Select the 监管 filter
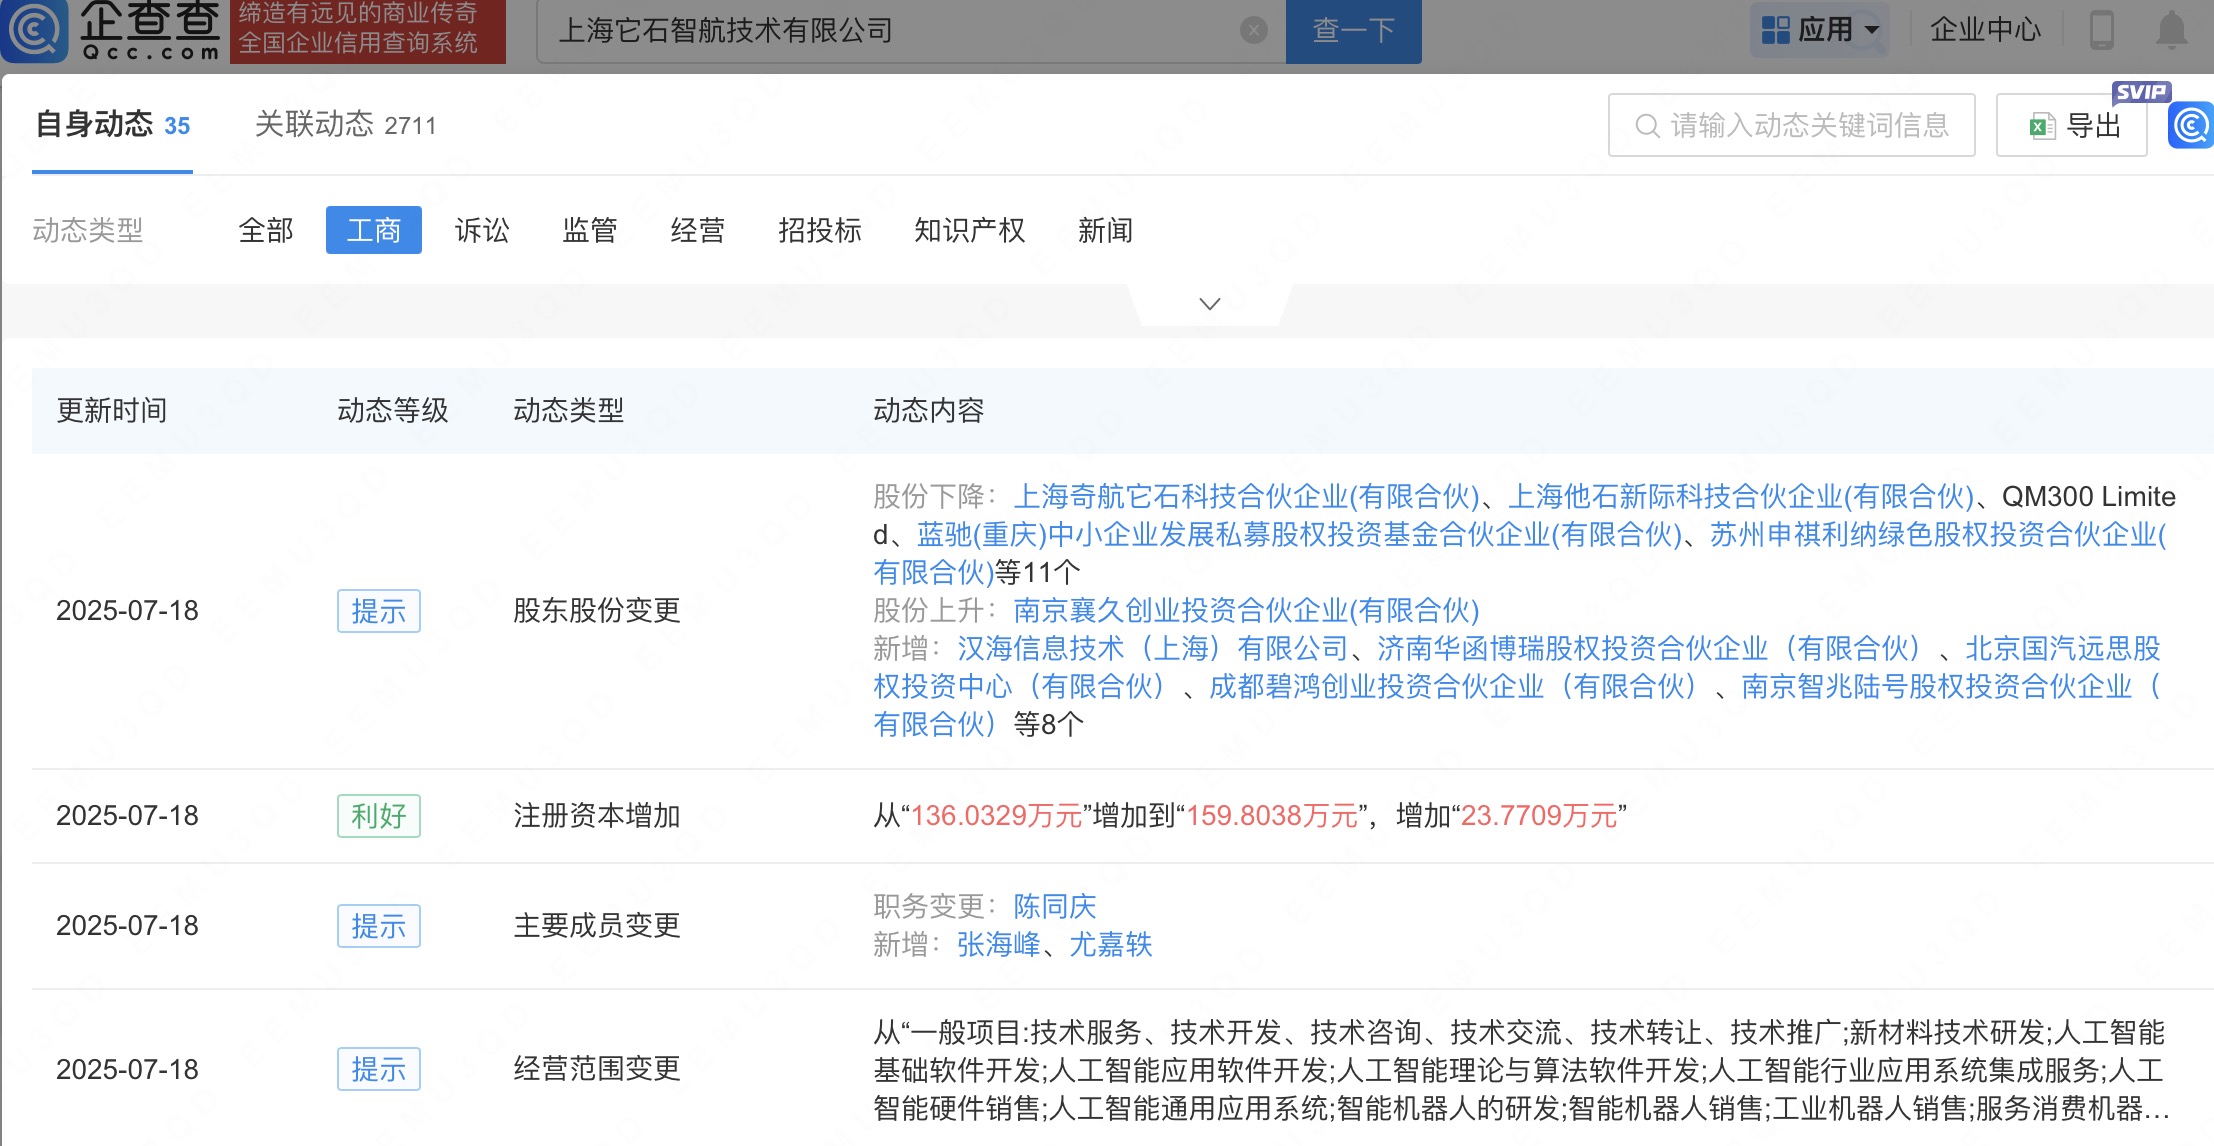The width and height of the screenshot is (2214, 1146). [x=590, y=231]
